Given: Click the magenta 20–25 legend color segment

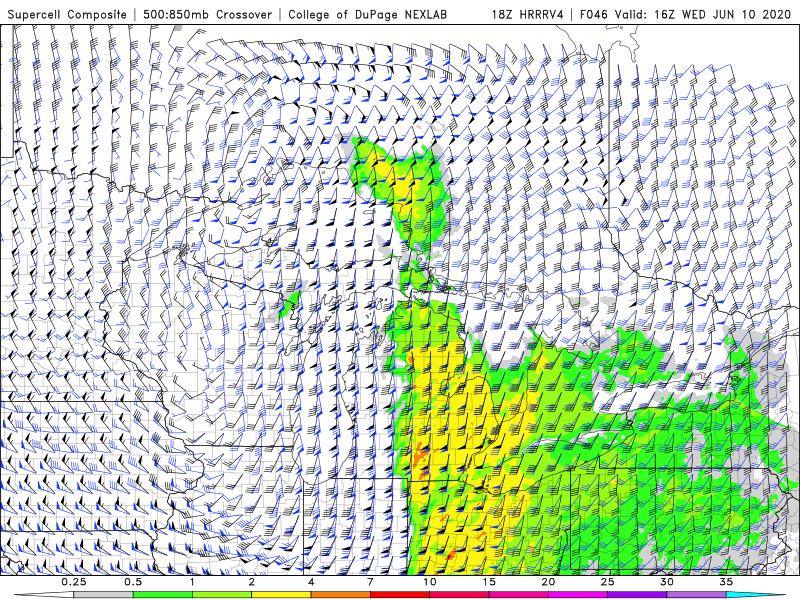Looking at the screenshot, I should [x=578, y=595].
